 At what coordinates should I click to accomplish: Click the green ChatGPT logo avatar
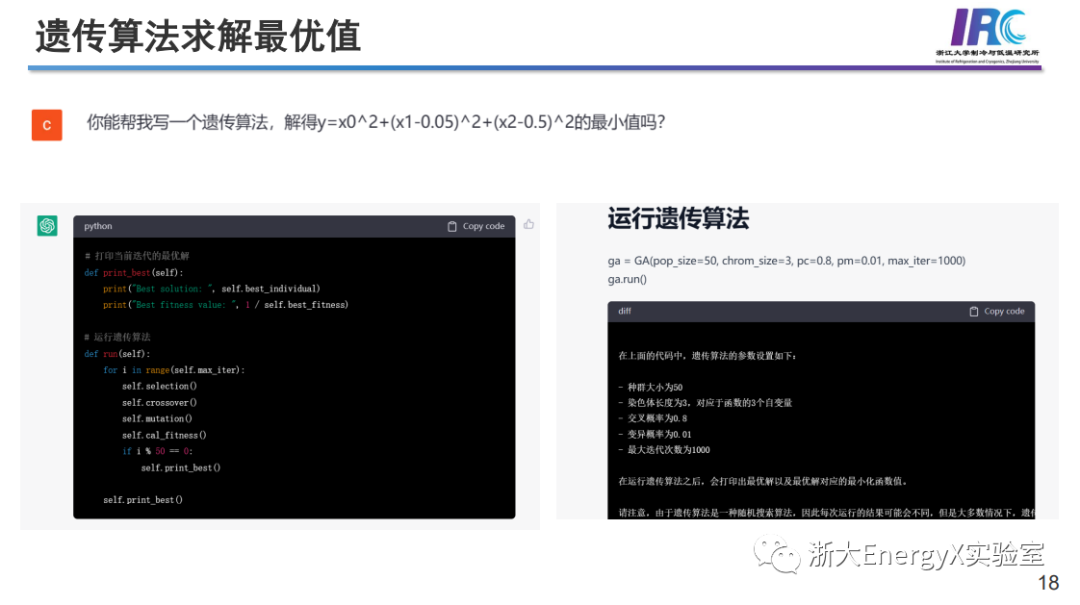tap(47, 226)
